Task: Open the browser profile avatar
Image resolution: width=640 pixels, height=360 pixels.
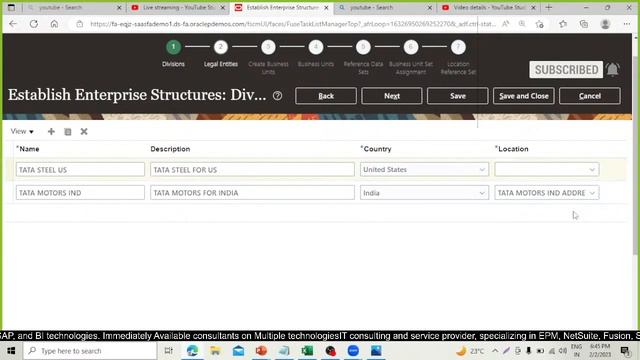Action: pyautogui.click(x=605, y=24)
